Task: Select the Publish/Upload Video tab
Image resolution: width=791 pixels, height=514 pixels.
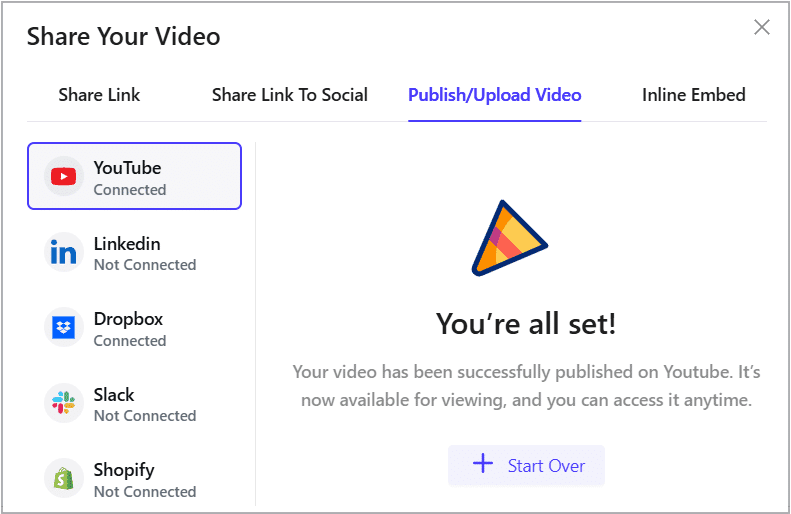Action: pyautogui.click(x=494, y=95)
